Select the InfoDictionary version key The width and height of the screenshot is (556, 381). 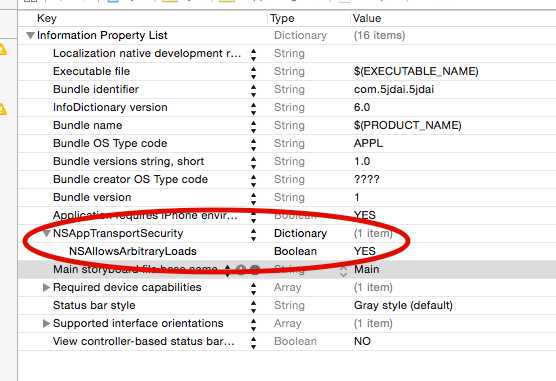click(110, 107)
